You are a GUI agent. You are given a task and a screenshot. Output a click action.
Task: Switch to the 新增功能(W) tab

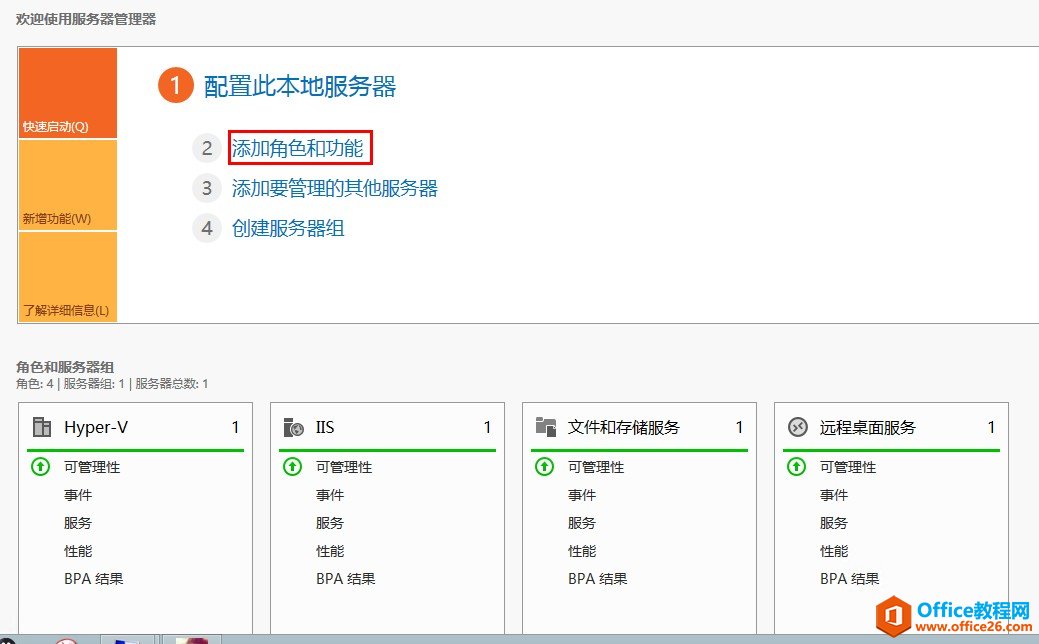point(68,185)
